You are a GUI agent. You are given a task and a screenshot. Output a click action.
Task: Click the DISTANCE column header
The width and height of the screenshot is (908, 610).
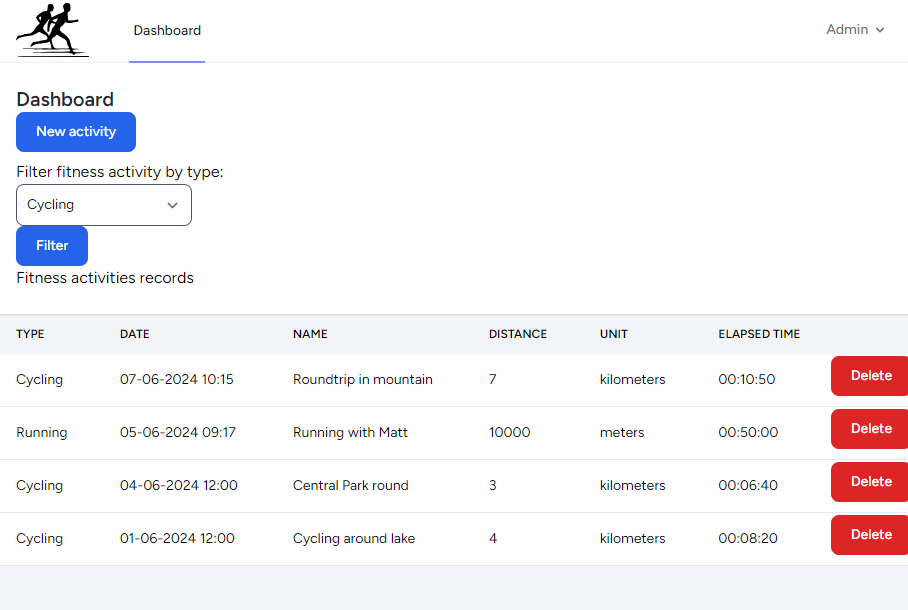518,334
